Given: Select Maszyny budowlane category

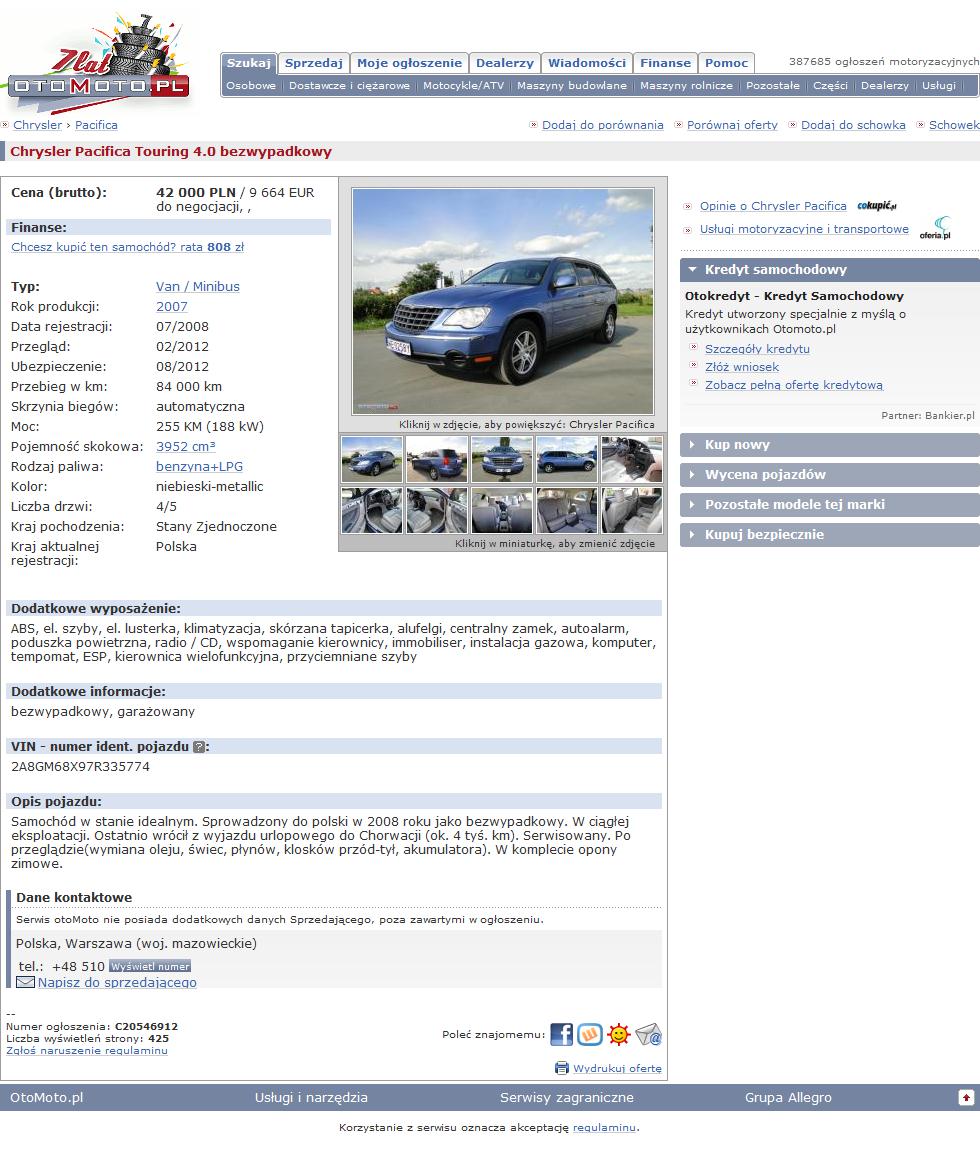Looking at the screenshot, I should tap(572, 85).
